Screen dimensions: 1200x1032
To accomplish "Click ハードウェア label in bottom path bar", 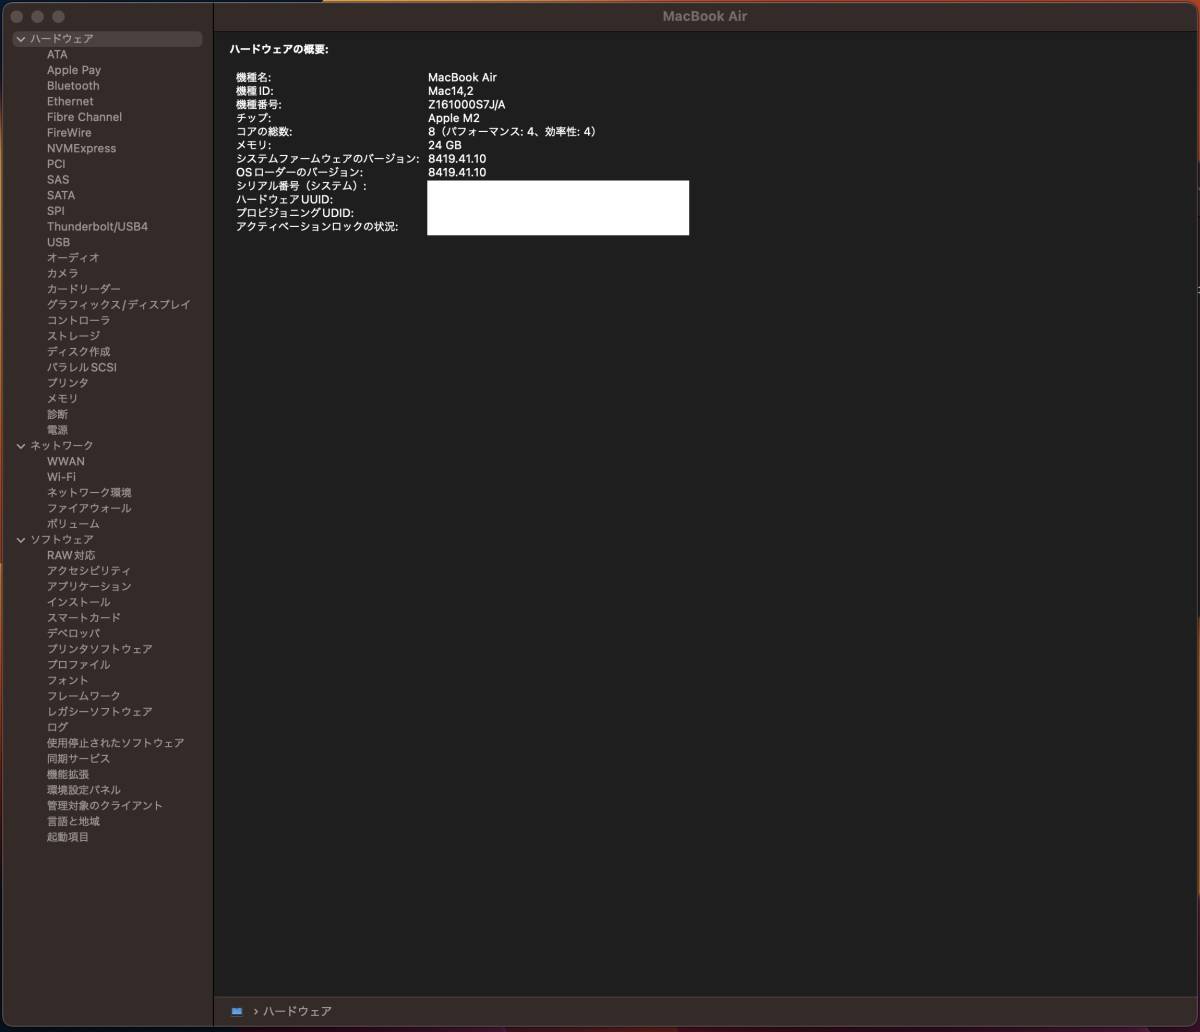I will point(297,1011).
